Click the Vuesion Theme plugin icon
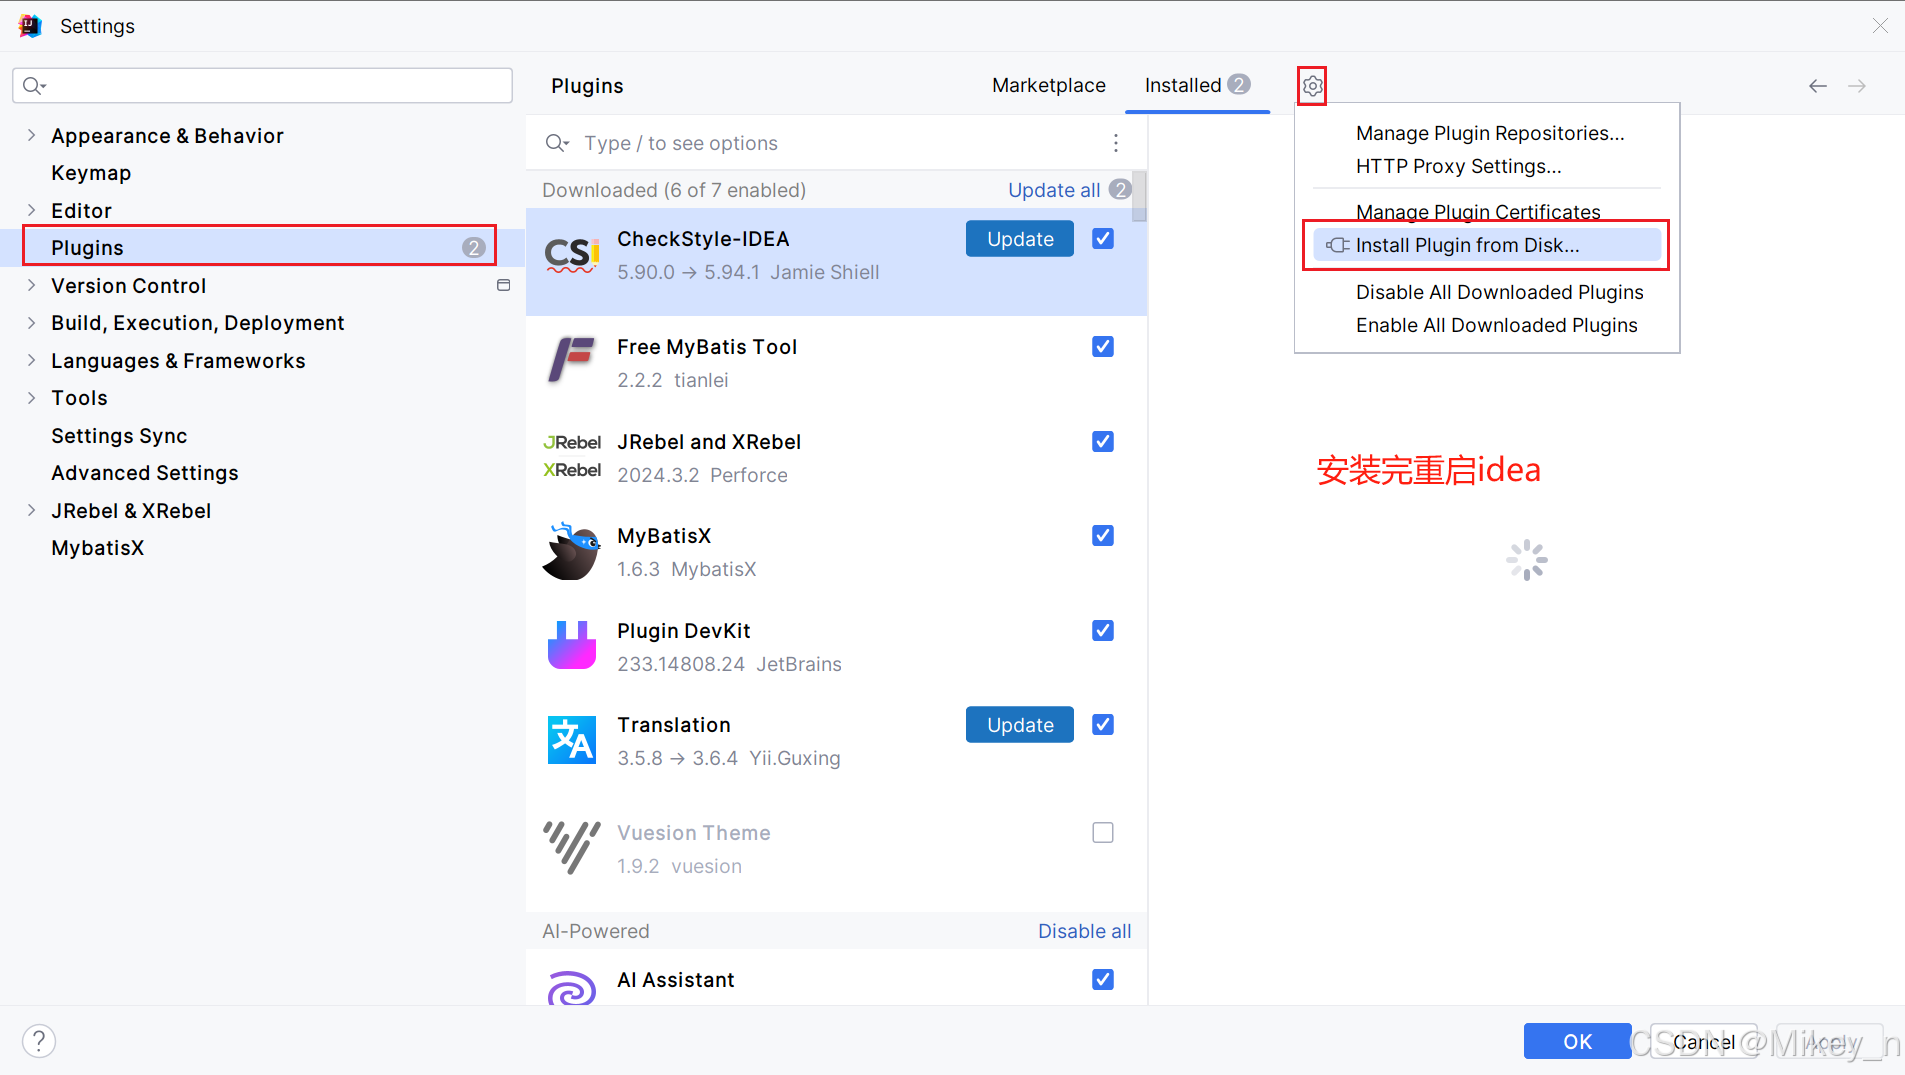Image resolution: width=1905 pixels, height=1075 pixels. tap(572, 848)
